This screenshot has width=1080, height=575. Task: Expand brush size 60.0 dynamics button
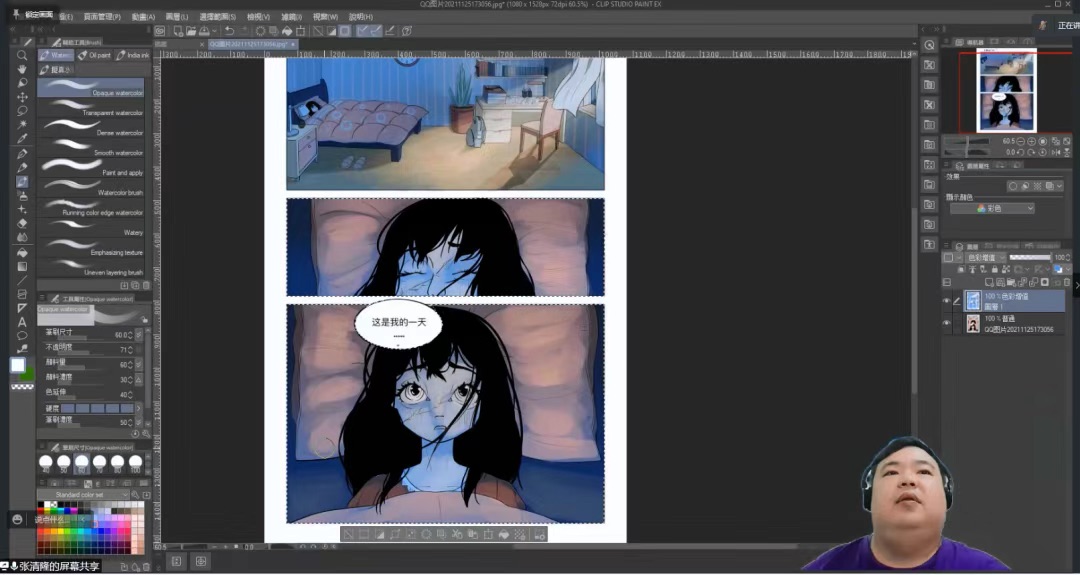[x=138, y=335]
